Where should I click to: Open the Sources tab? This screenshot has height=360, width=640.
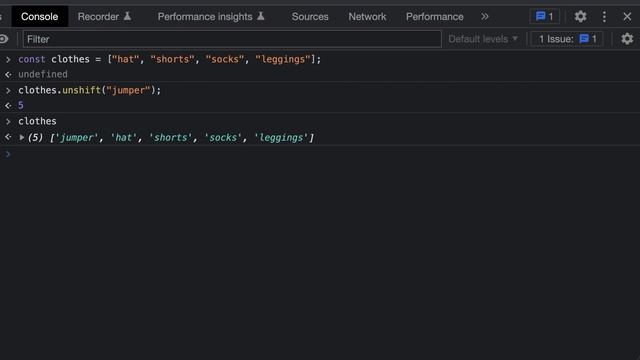point(310,16)
